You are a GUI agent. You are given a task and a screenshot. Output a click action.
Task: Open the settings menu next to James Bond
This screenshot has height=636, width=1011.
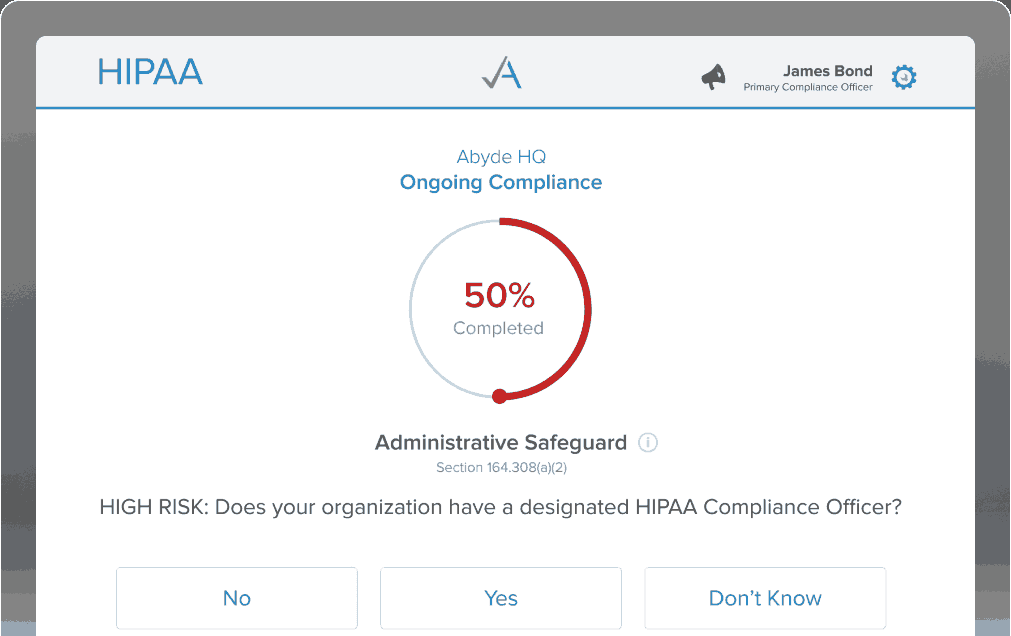[903, 76]
